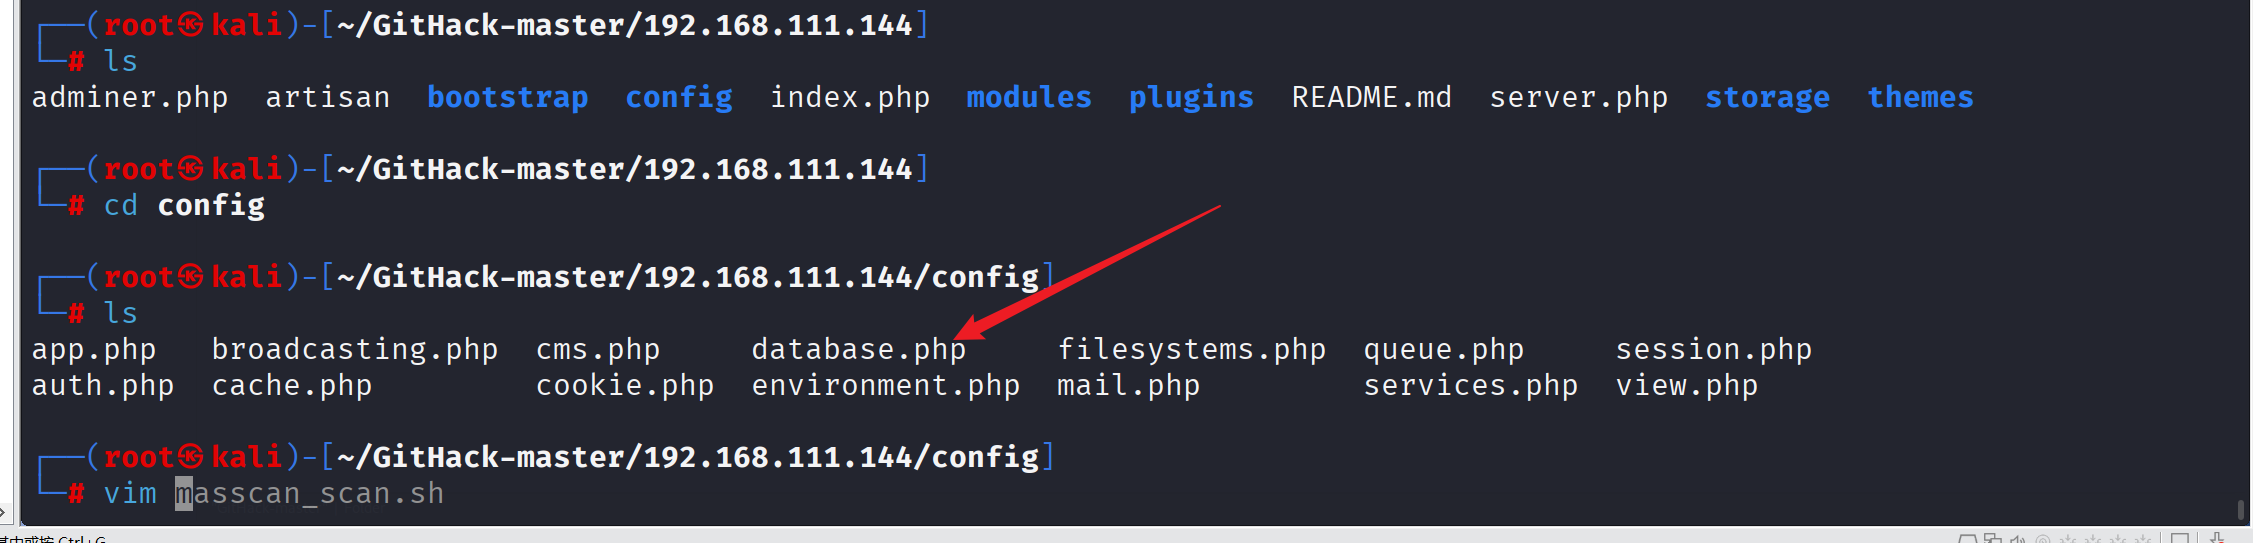The height and width of the screenshot is (543, 2253).
Task: Click adminer.php in the first listing
Action: (x=130, y=97)
